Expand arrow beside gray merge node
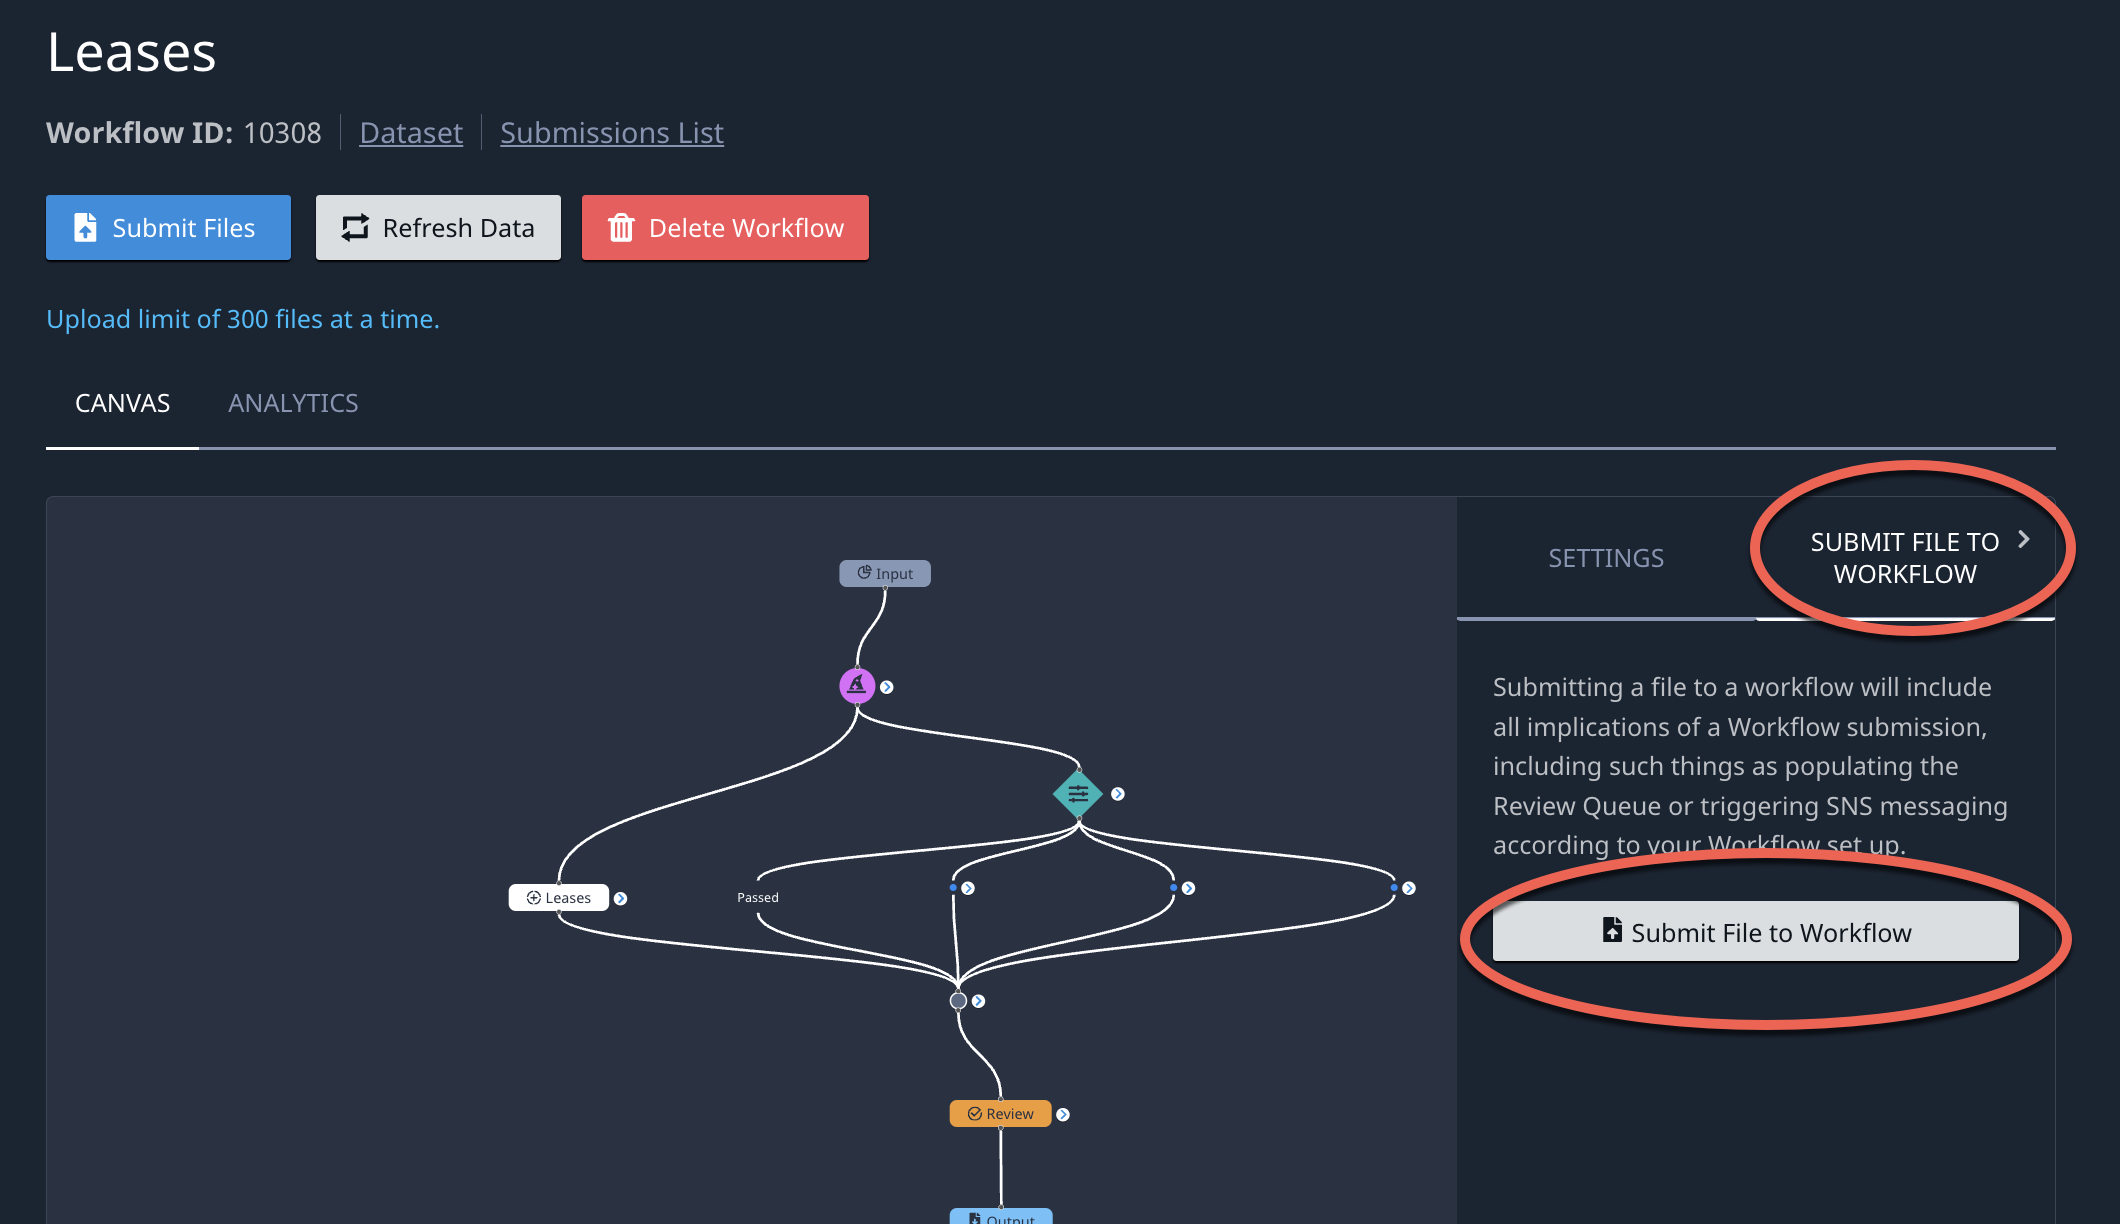The image size is (2120, 1224). point(979,1001)
